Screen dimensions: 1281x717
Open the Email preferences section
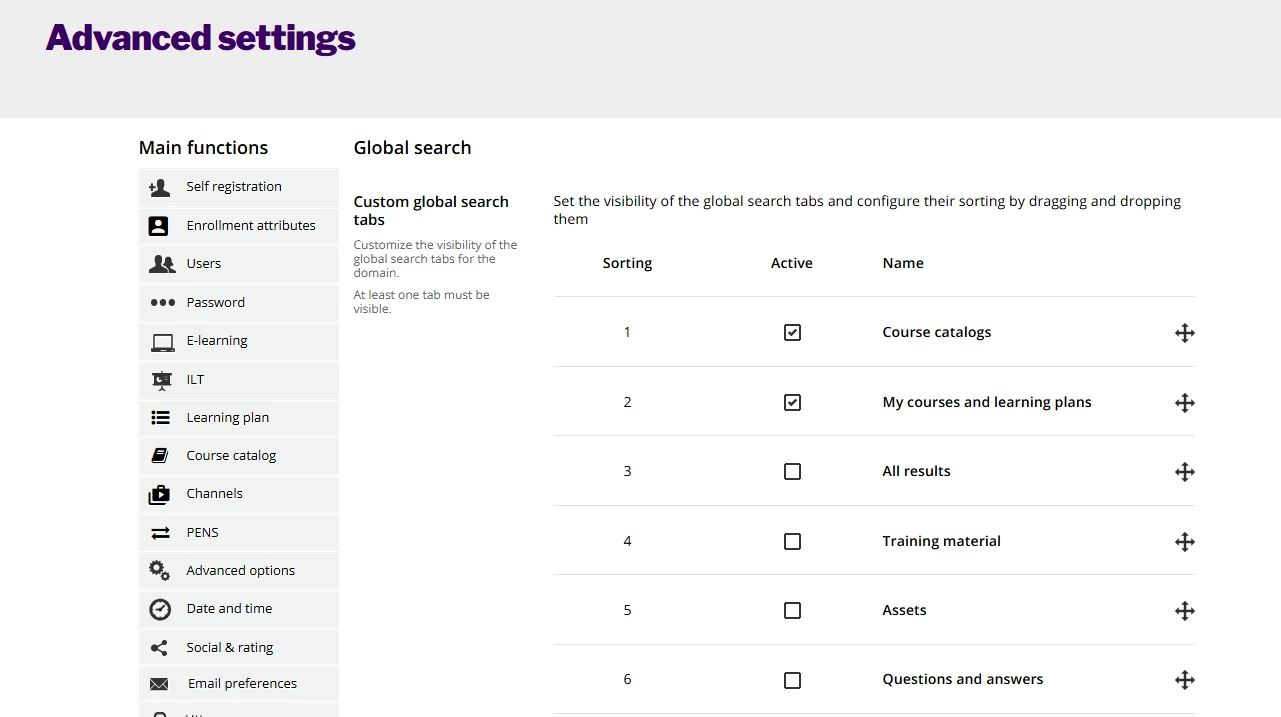pos(242,684)
